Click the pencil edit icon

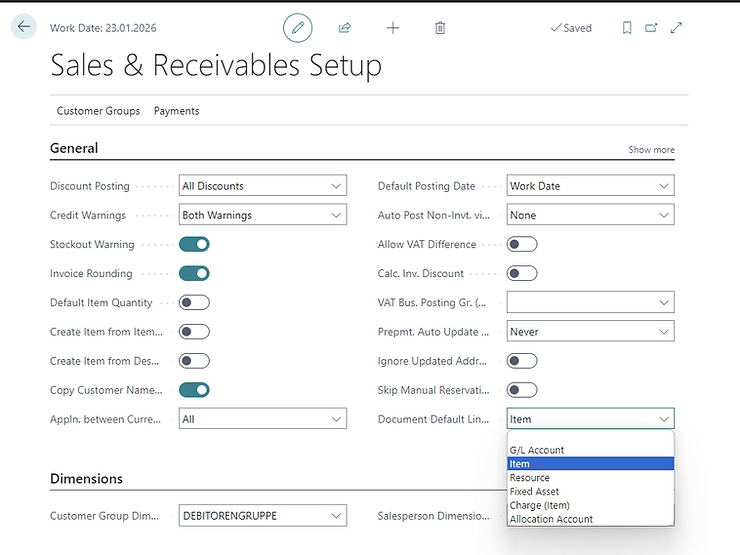(x=297, y=28)
